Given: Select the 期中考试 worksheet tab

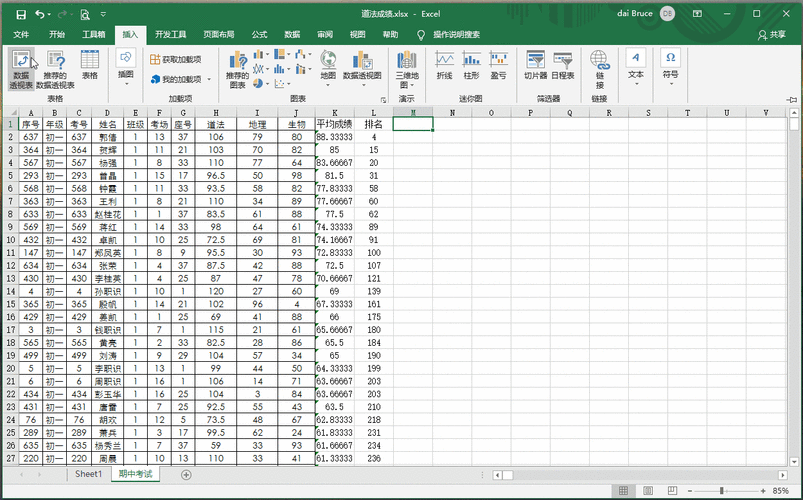Looking at the screenshot, I should [135, 474].
